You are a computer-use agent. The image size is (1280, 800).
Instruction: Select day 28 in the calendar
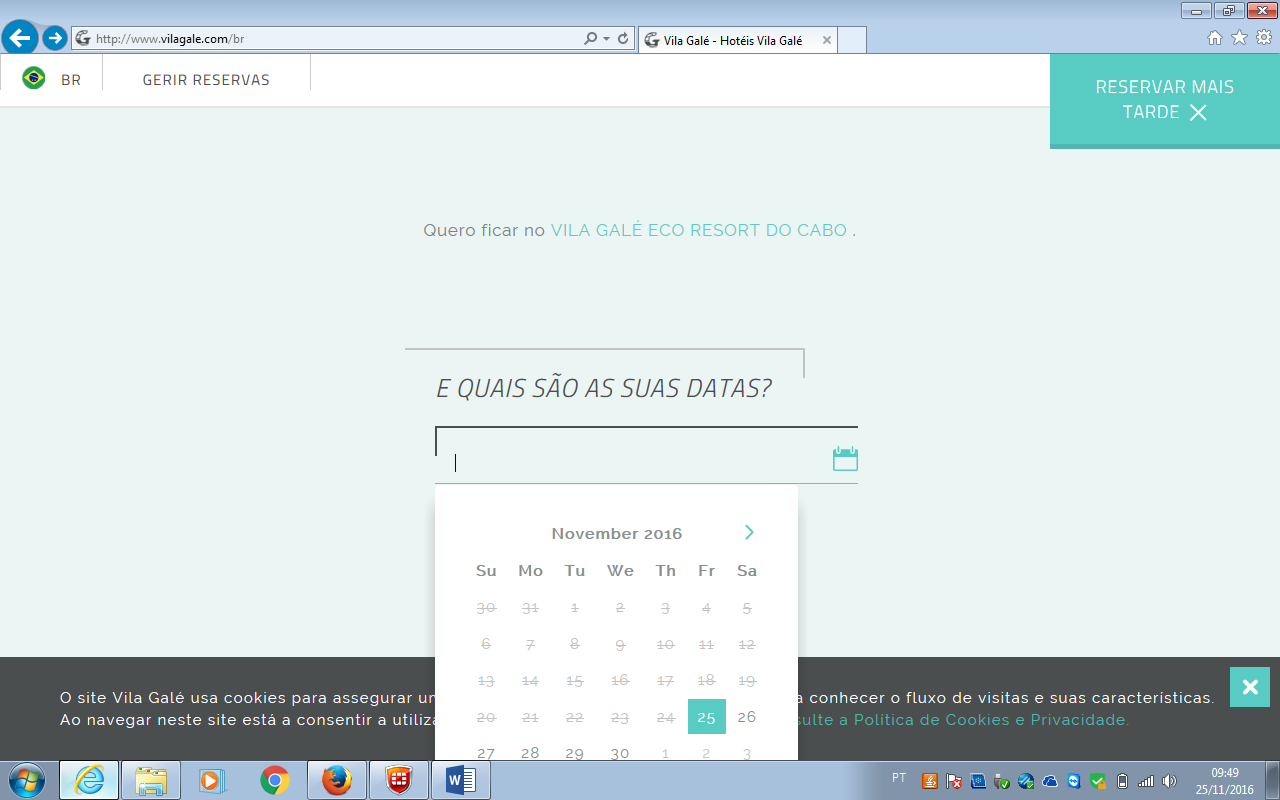coord(530,752)
